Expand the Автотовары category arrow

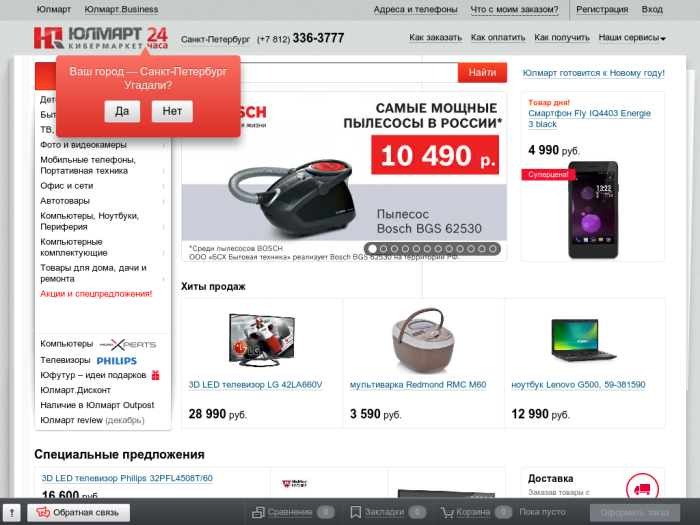pos(163,201)
